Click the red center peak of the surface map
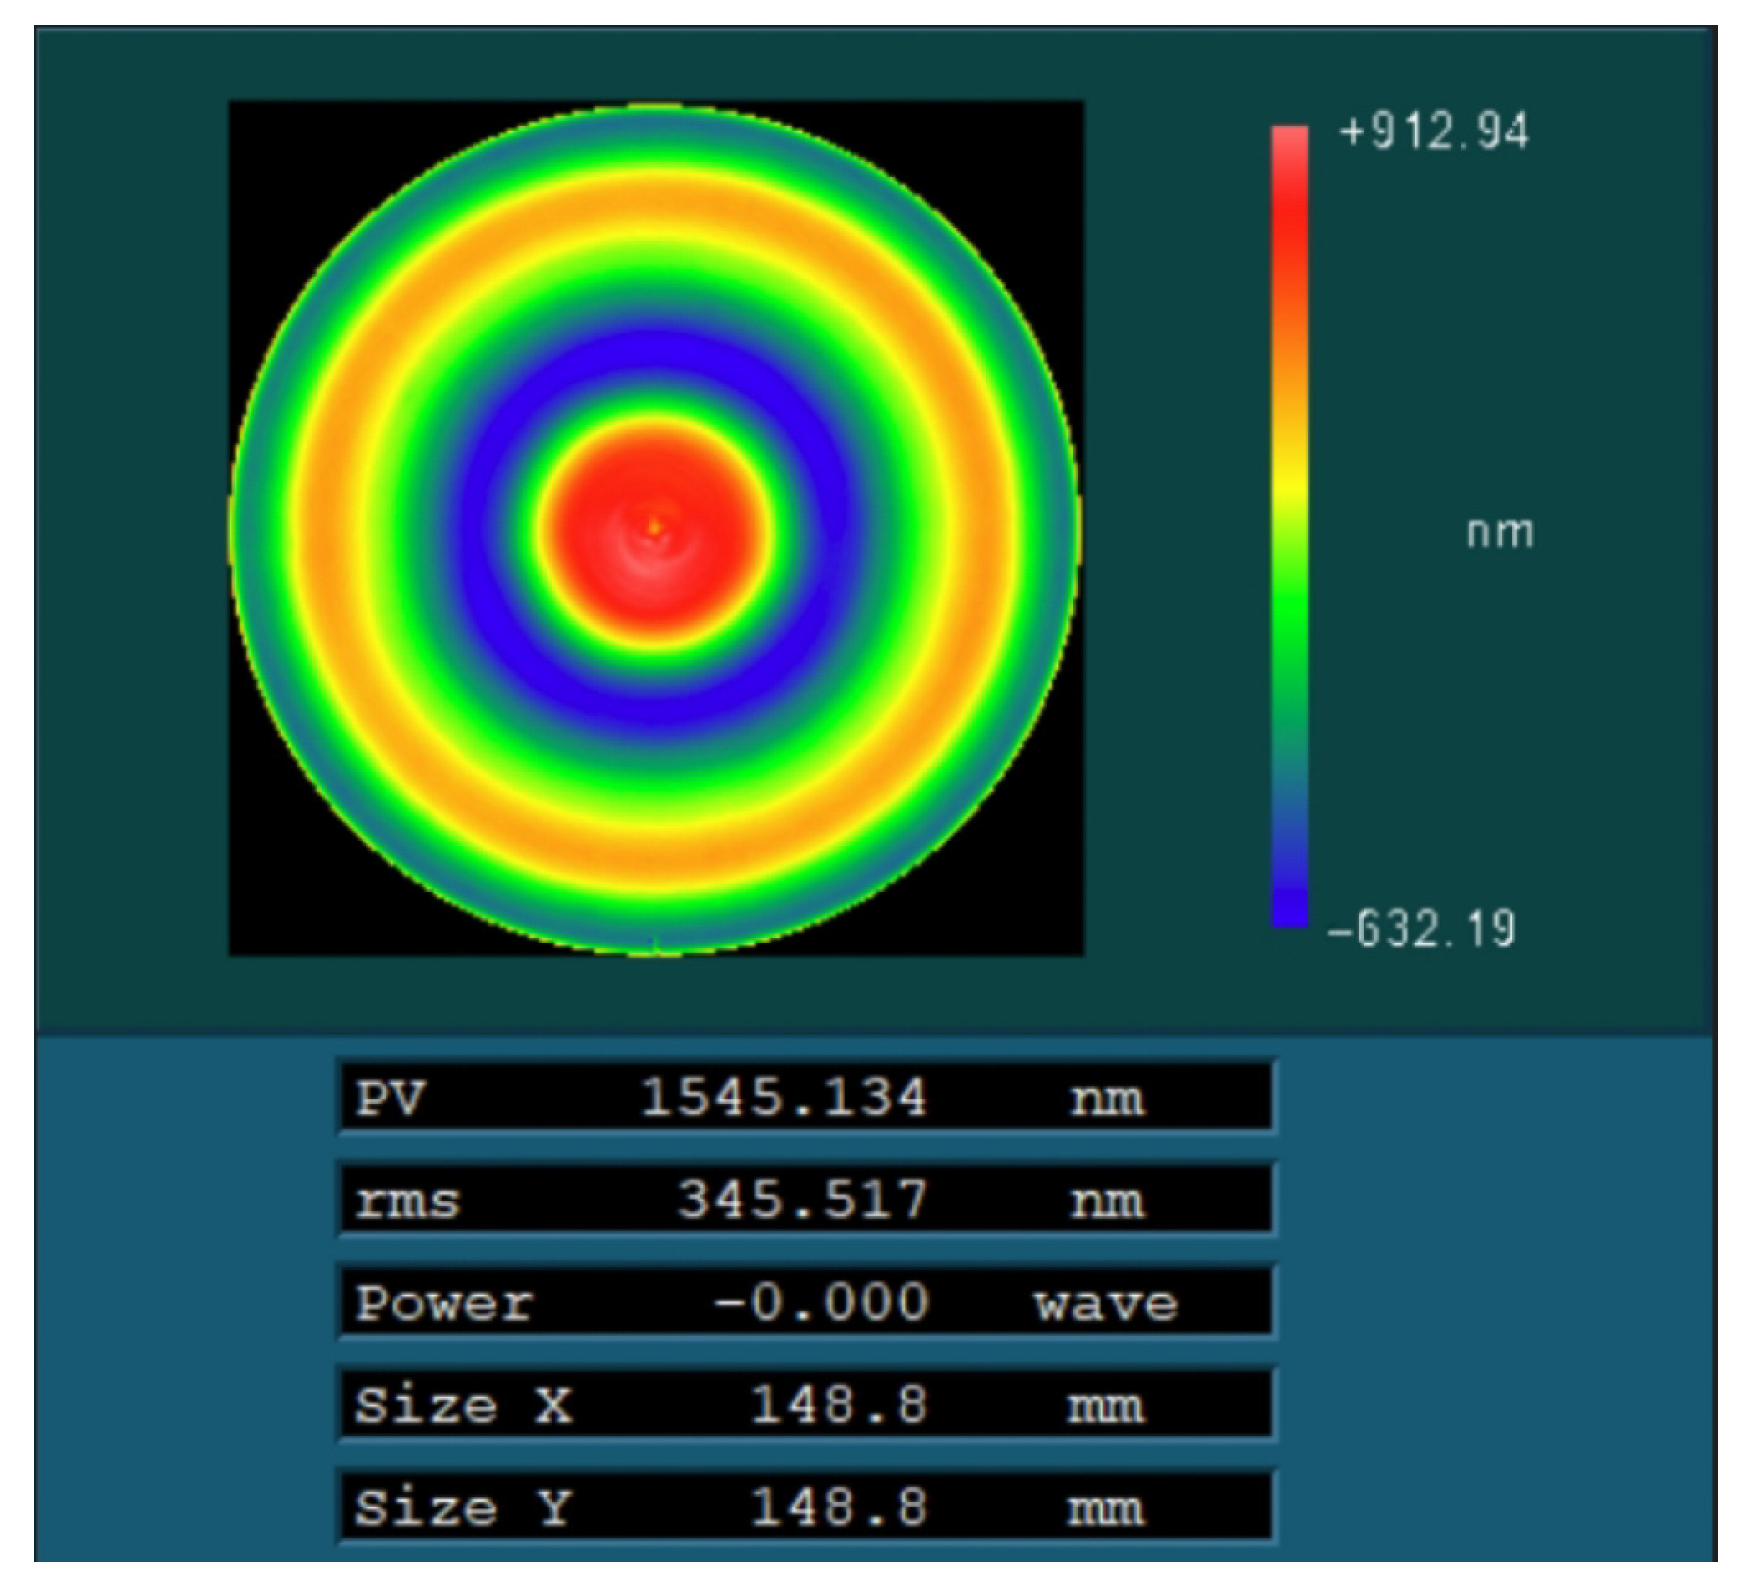 [655, 527]
